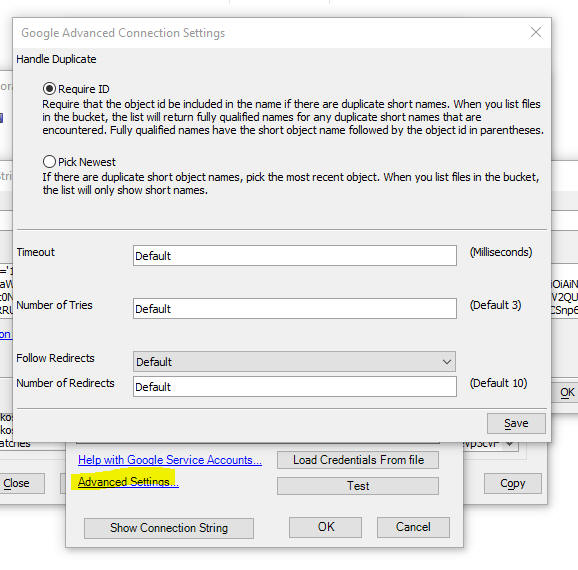The width and height of the screenshot is (578, 570).
Task: Close the Google Advanced Connection Settings dialog
Action: point(536,32)
